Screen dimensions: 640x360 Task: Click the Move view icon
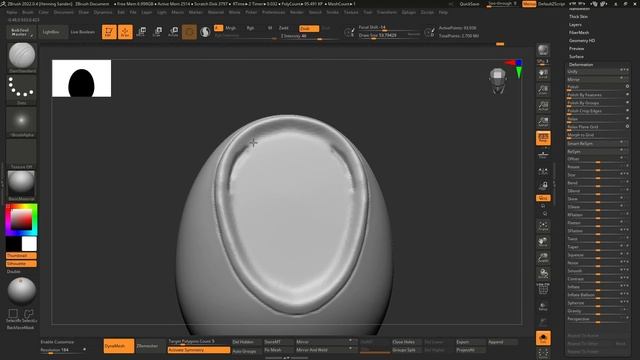click(543, 242)
